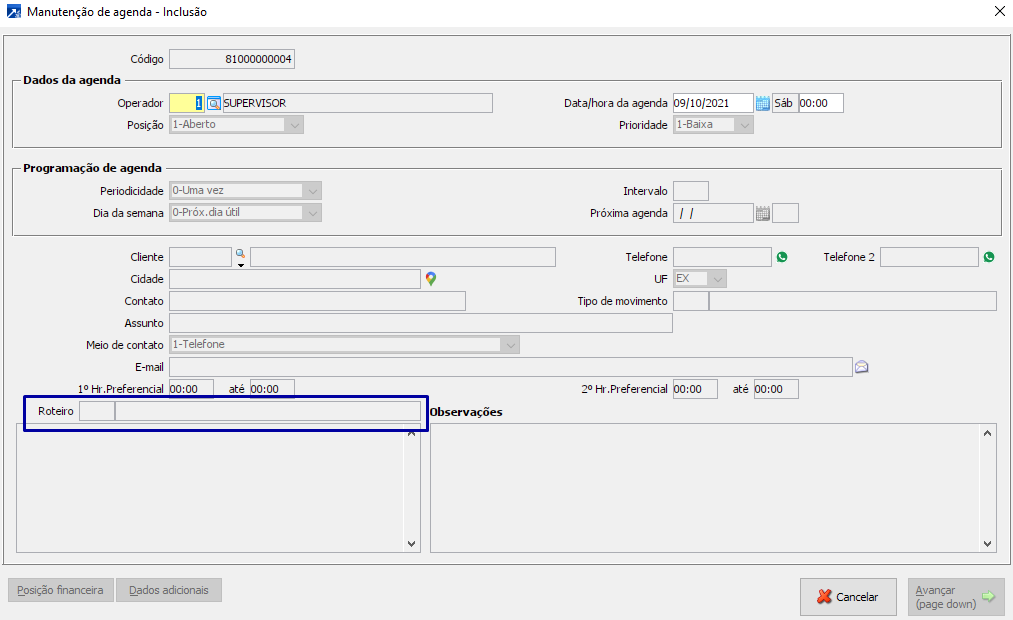Click the Roteiro description field
This screenshot has height=620, width=1013.
pos(267,411)
